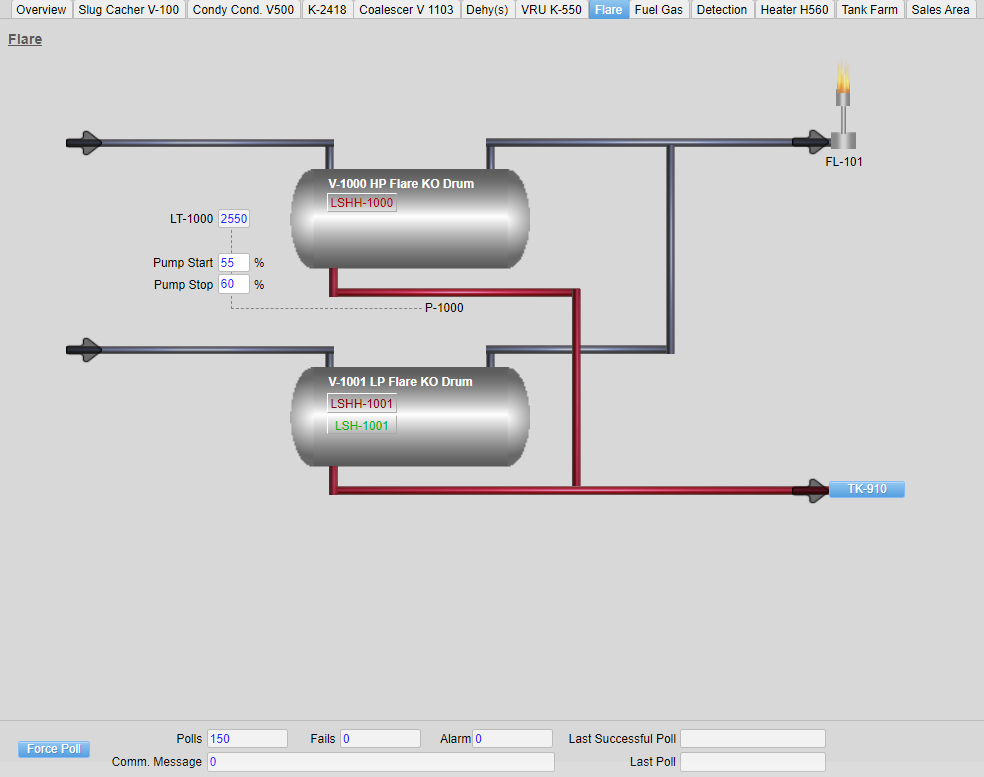Click the FL-101 label text

tap(843, 162)
